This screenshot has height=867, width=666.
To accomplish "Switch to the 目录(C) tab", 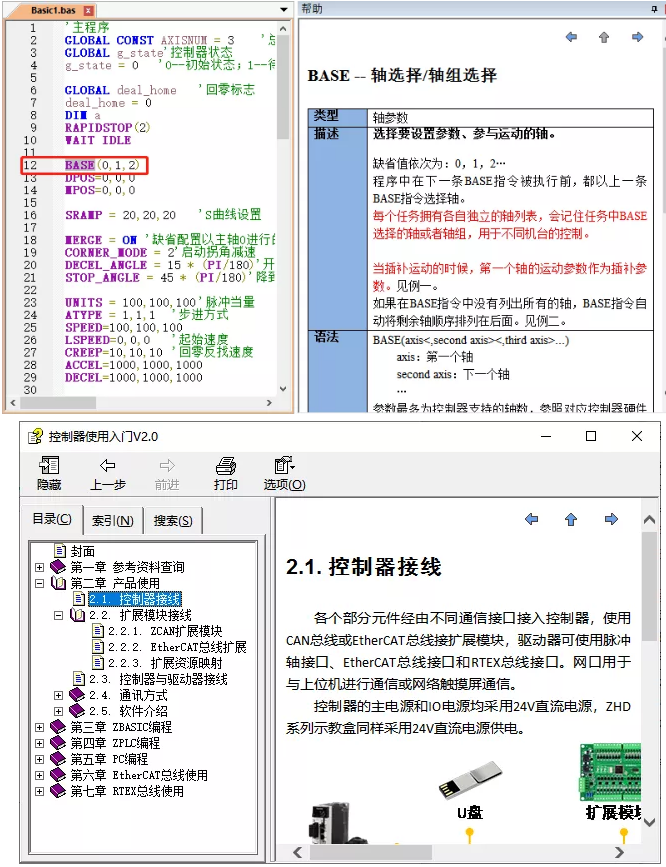I will click(52, 519).
